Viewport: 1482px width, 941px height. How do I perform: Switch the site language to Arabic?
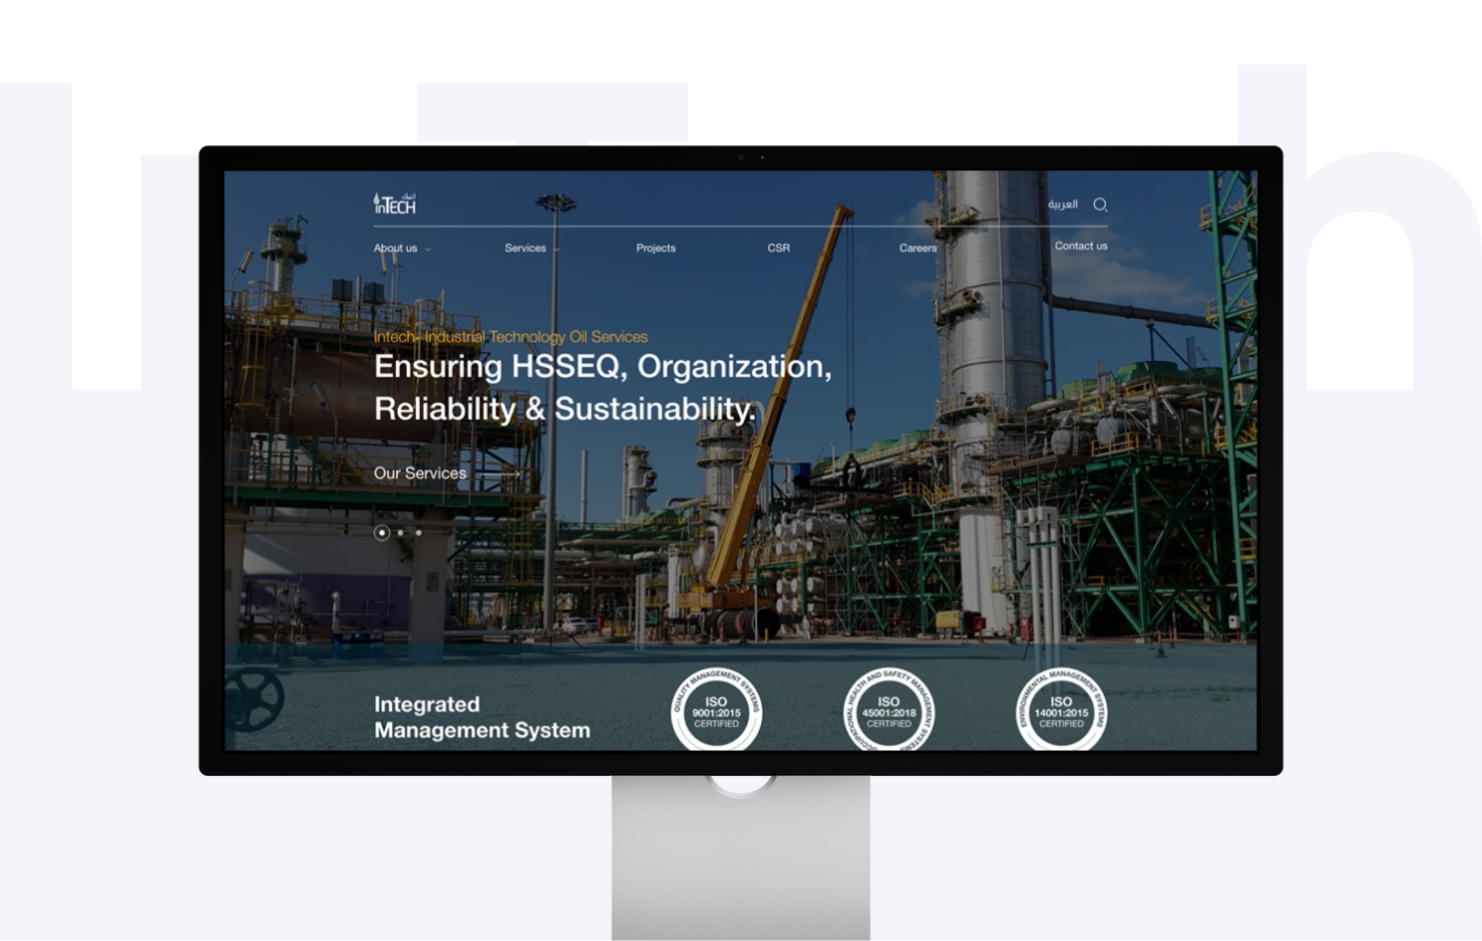tap(1062, 205)
